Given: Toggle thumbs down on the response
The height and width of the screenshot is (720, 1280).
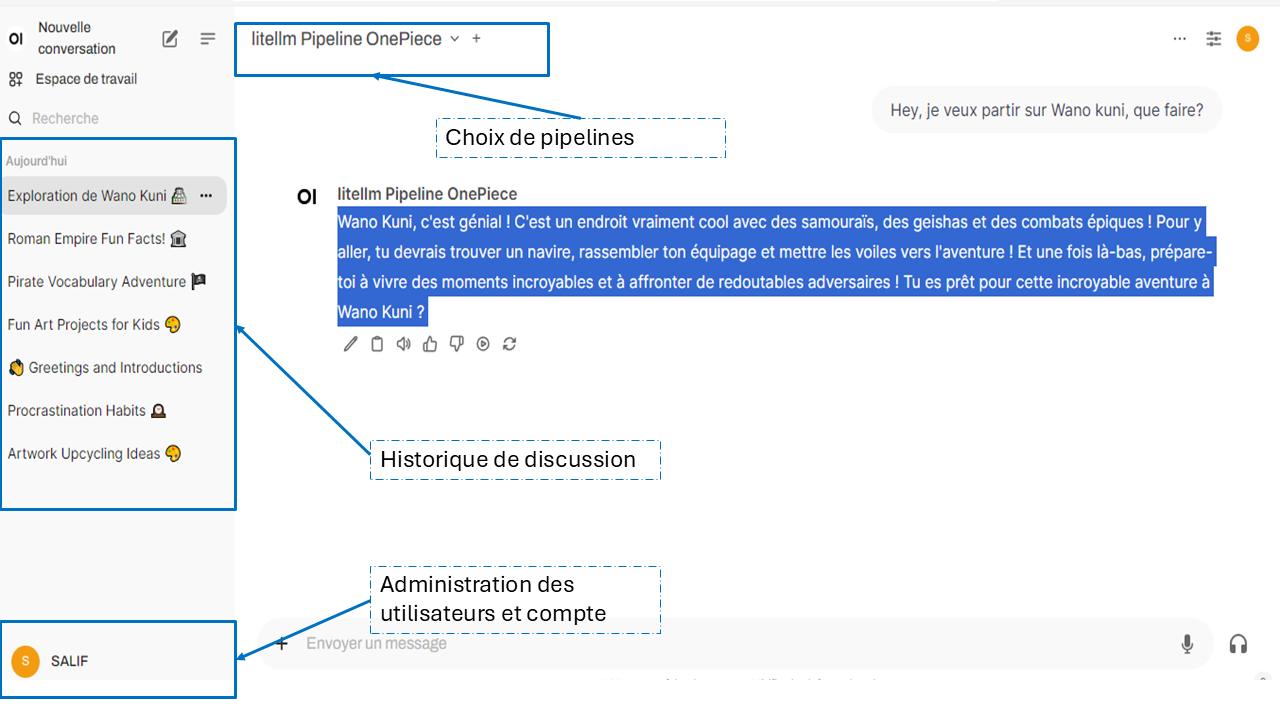Looking at the screenshot, I should coord(457,344).
